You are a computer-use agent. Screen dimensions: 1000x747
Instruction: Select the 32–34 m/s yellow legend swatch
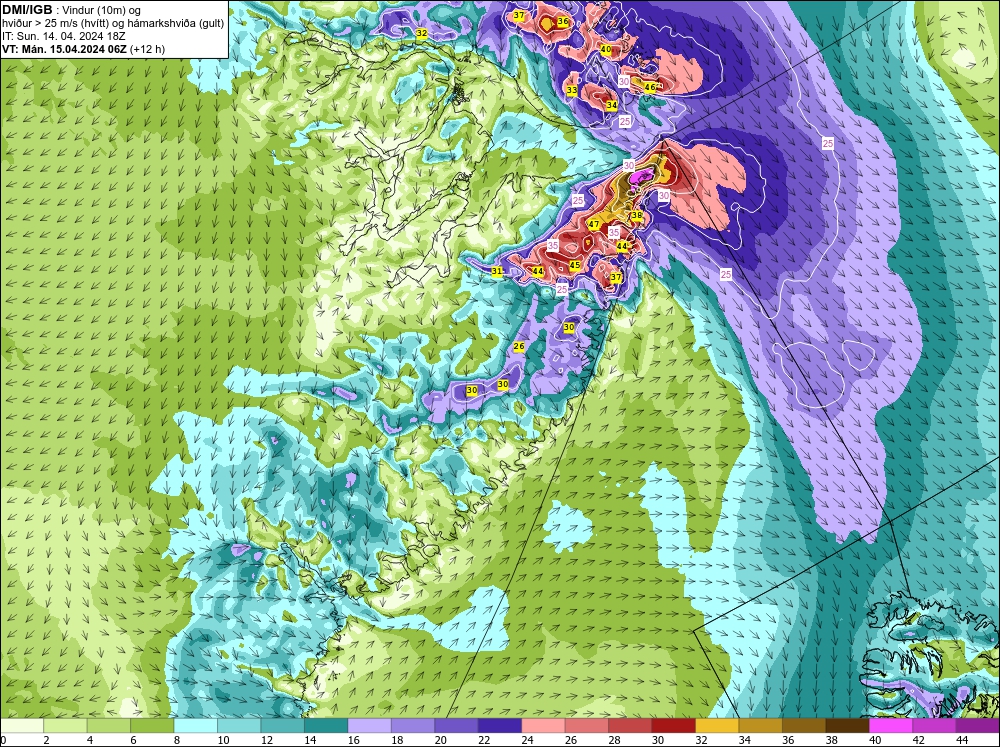(x=716, y=725)
